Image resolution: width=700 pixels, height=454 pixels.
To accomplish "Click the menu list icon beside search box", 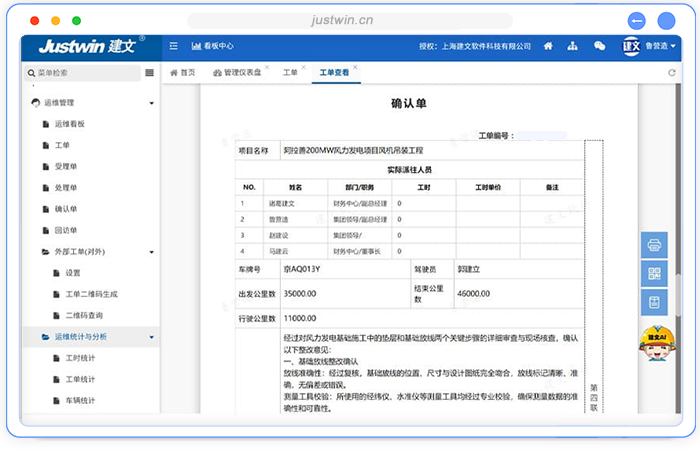I will tap(150, 73).
